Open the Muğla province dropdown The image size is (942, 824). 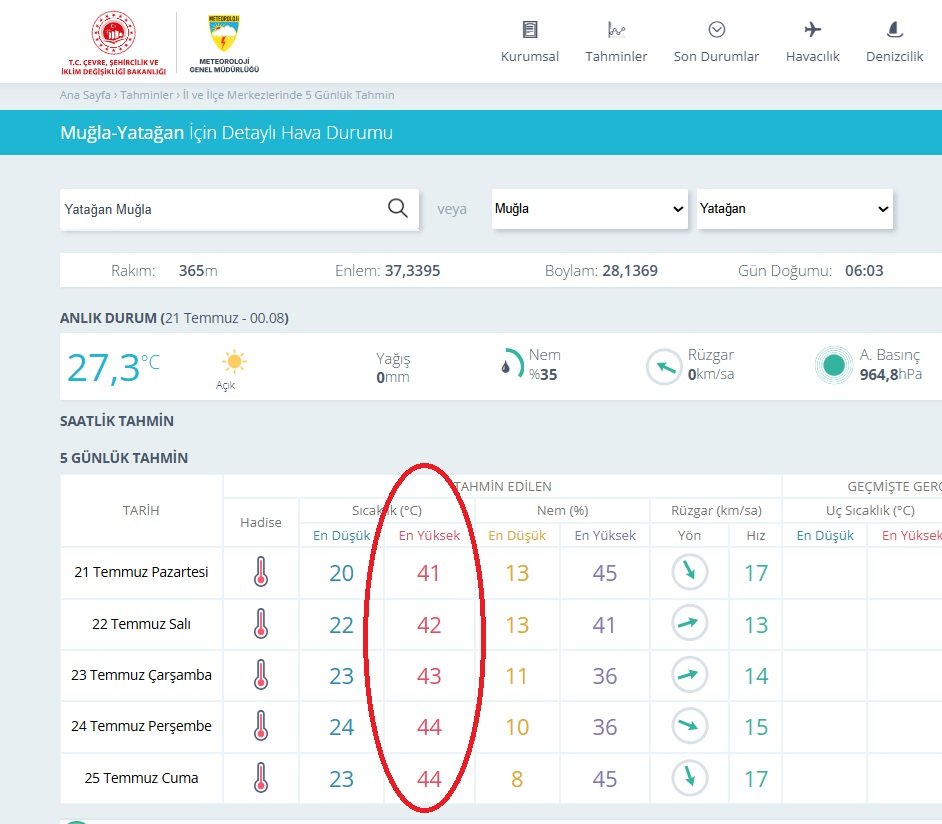(x=589, y=209)
